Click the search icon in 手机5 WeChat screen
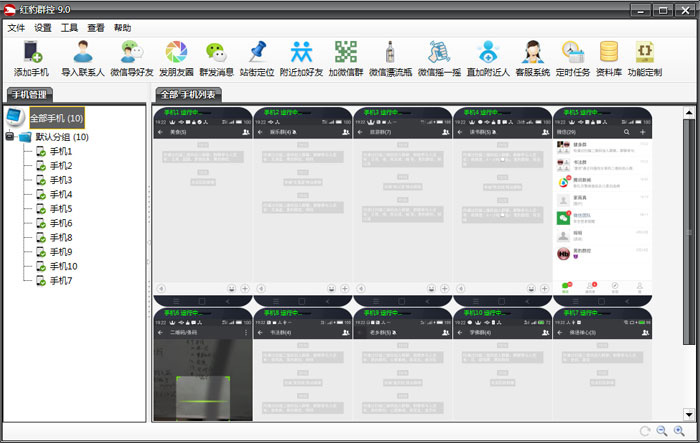The width and height of the screenshot is (700, 443). (x=626, y=132)
